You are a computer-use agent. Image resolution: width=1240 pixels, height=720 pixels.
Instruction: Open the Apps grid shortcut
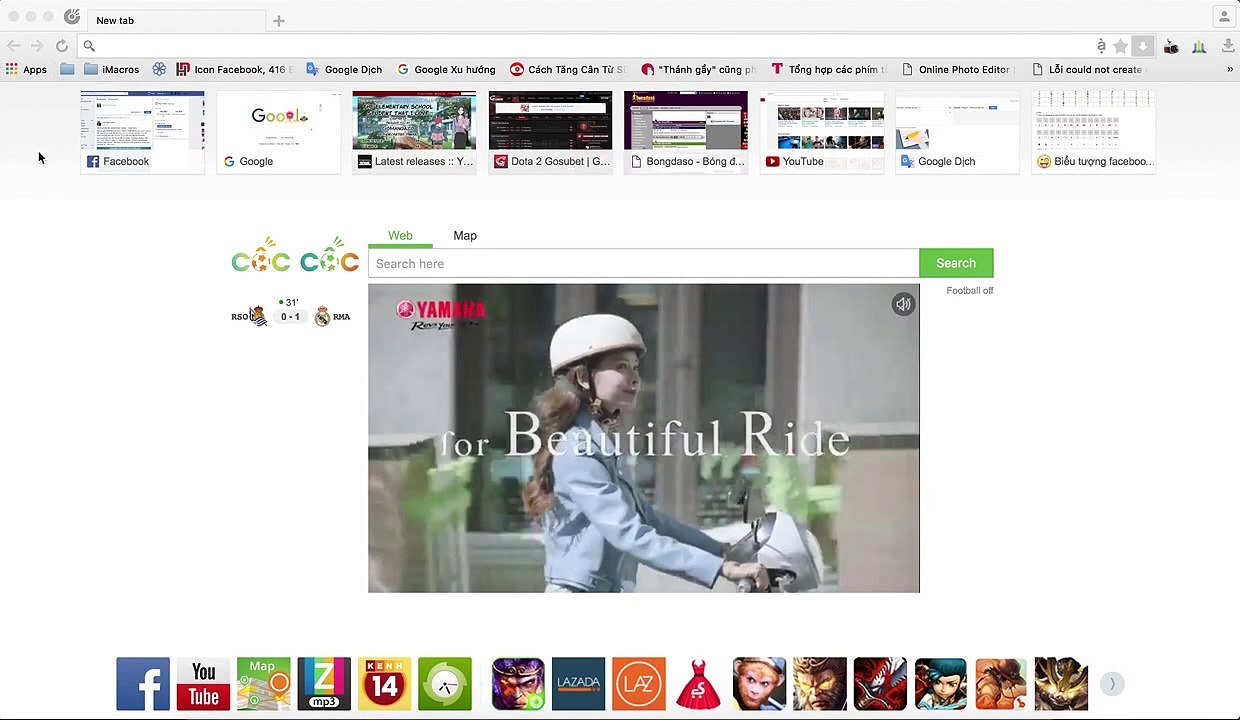(26, 69)
